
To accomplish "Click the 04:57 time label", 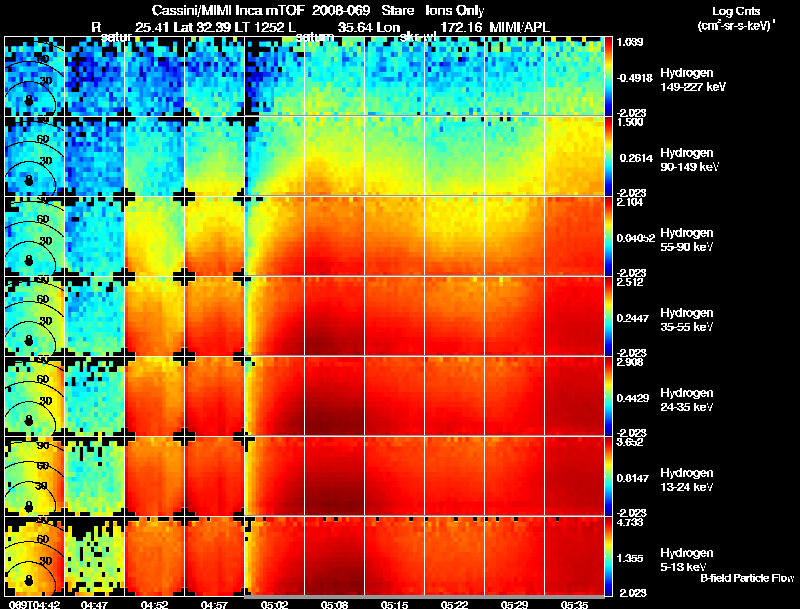I will tap(214, 604).
